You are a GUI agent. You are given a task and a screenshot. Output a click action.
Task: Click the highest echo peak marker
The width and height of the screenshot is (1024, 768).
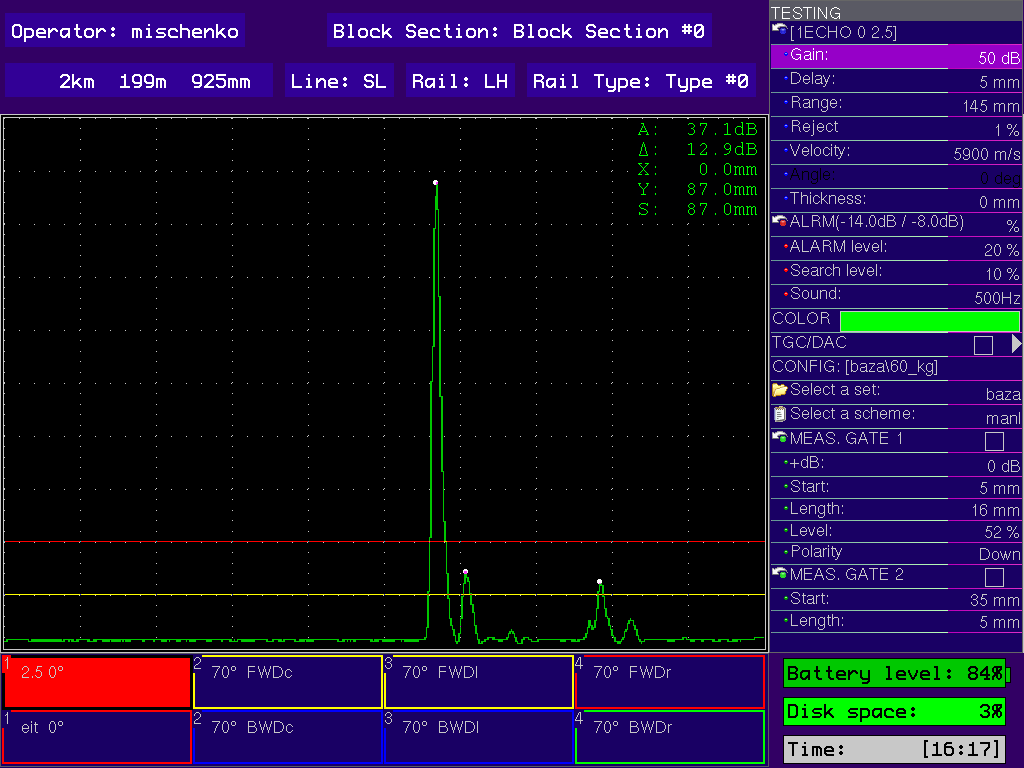pyautogui.click(x=435, y=183)
